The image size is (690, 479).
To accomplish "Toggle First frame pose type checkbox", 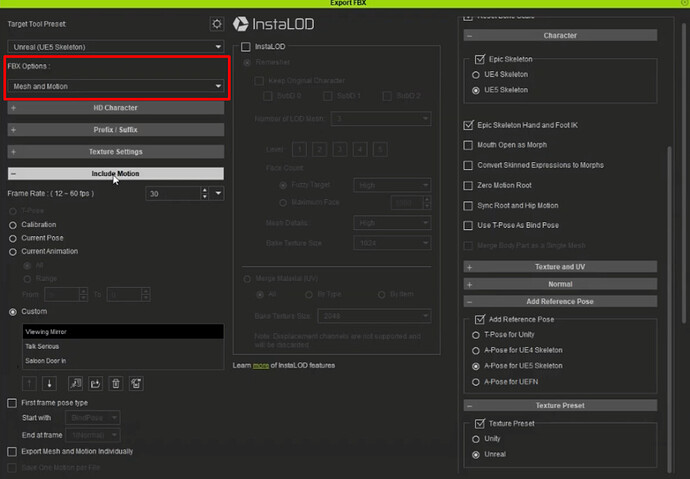I will click(x=12, y=403).
